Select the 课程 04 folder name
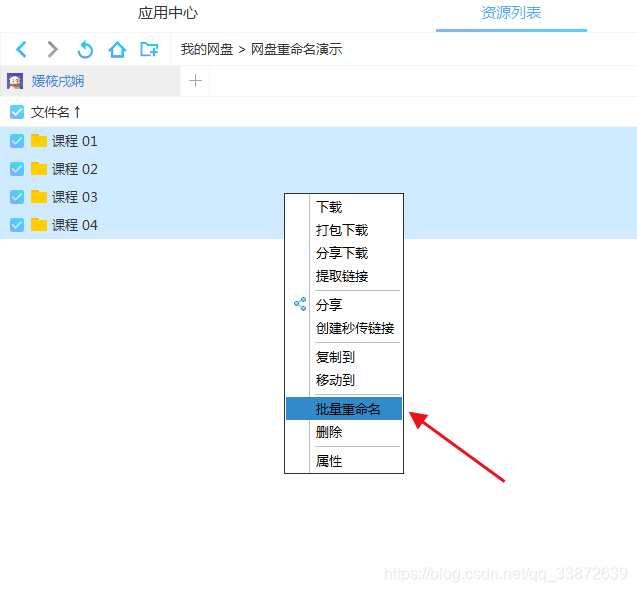637x592 pixels. pyautogui.click(x=75, y=225)
